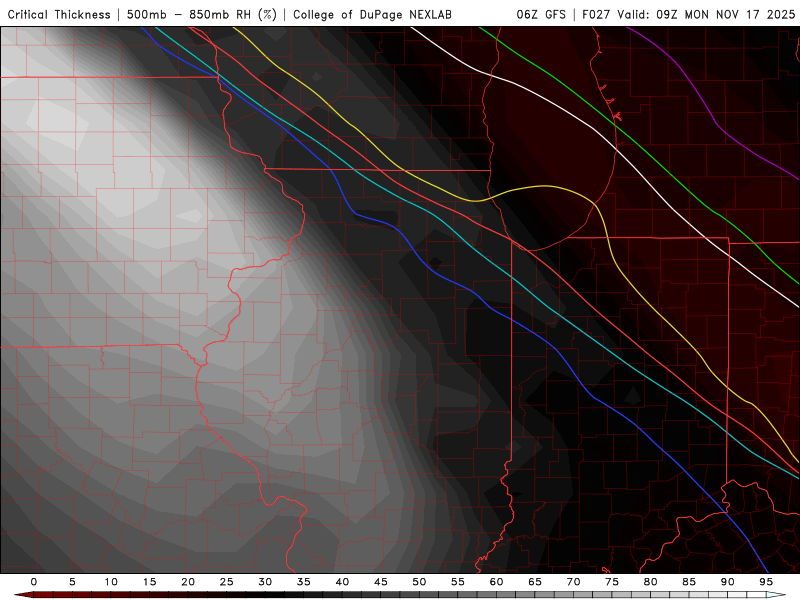
Task: Click the color scale label "10"
Action: pos(111,582)
